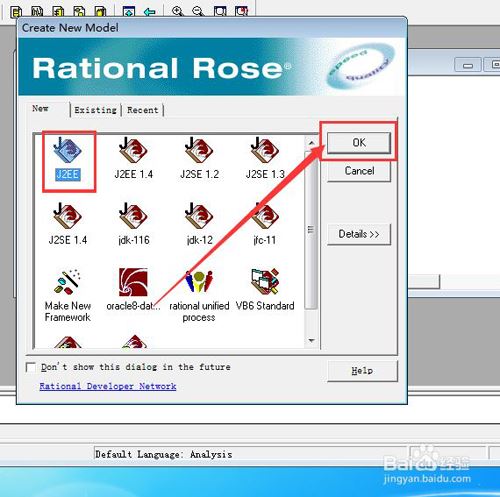Switch to the Recent tab
This screenshot has width=500, height=497.
[x=143, y=110]
